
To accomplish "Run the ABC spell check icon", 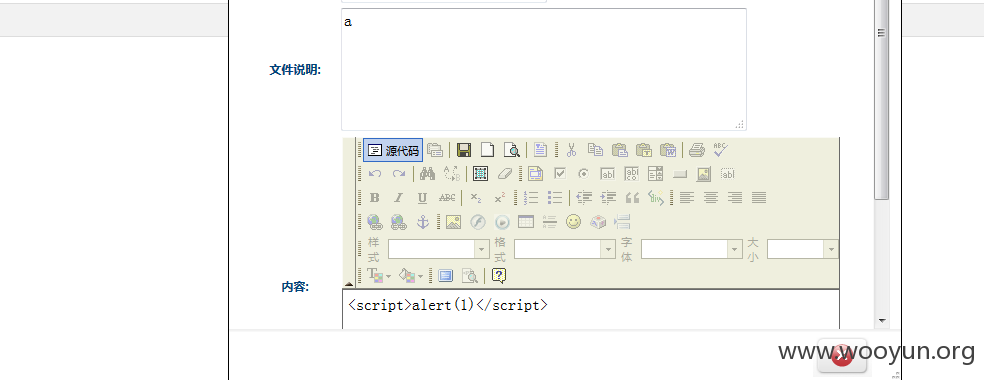I will 720,150.
